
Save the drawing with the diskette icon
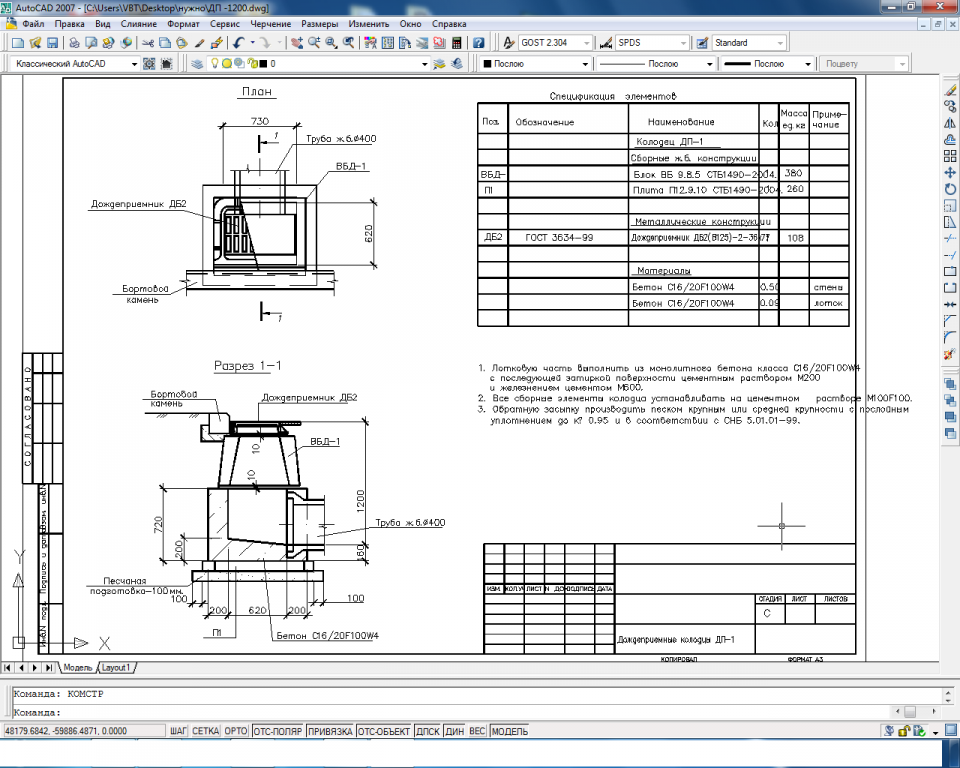52,43
